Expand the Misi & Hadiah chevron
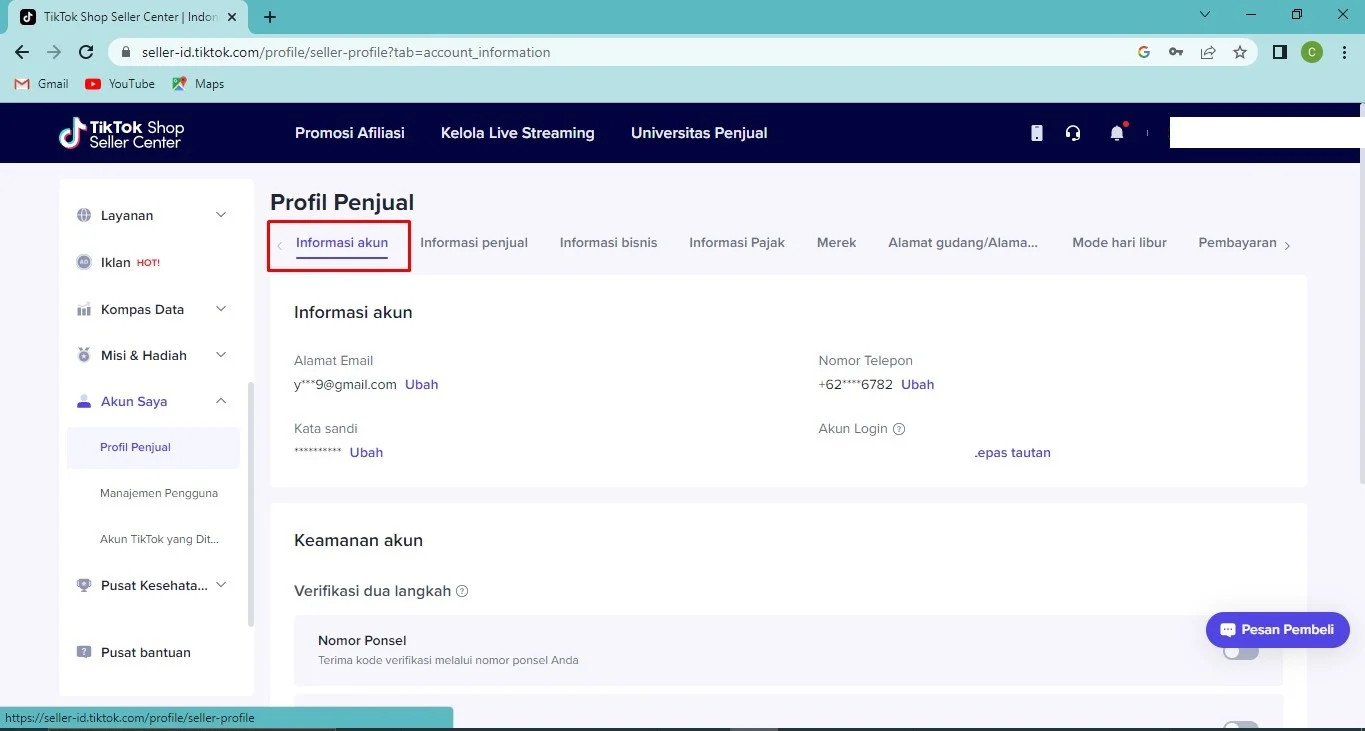Image resolution: width=1365 pixels, height=731 pixels. click(221, 355)
